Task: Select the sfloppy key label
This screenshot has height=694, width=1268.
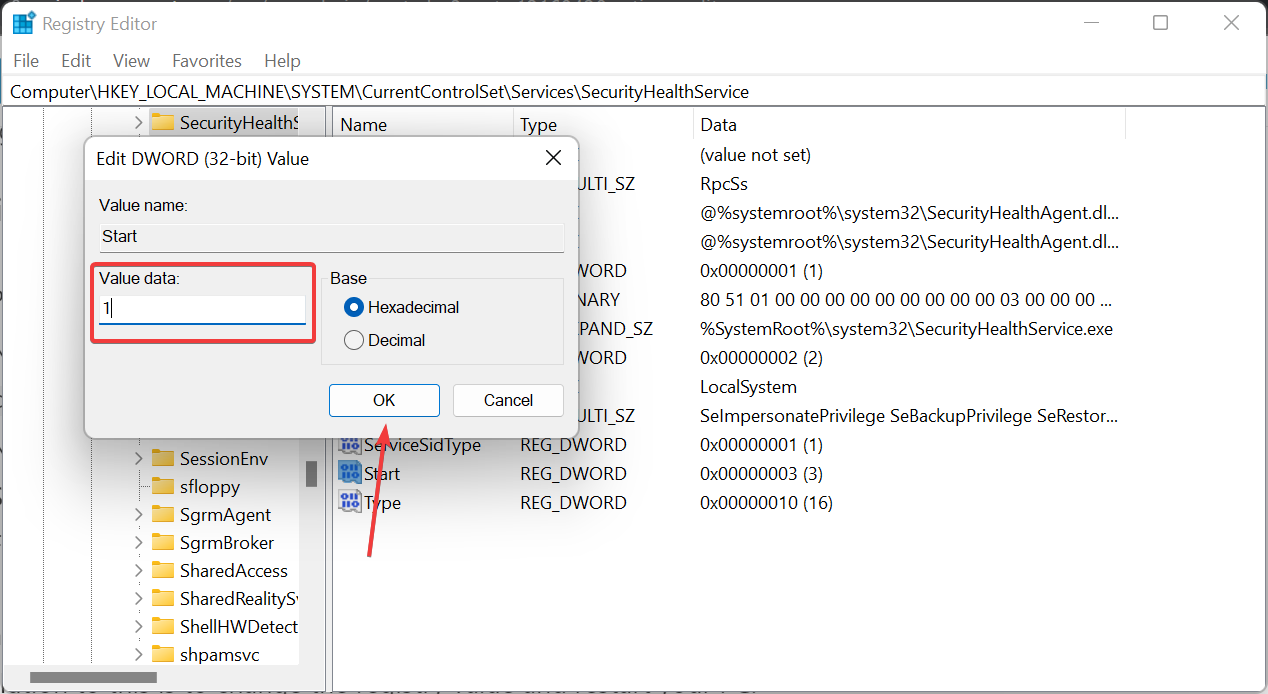Action: (x=210, y=486)
